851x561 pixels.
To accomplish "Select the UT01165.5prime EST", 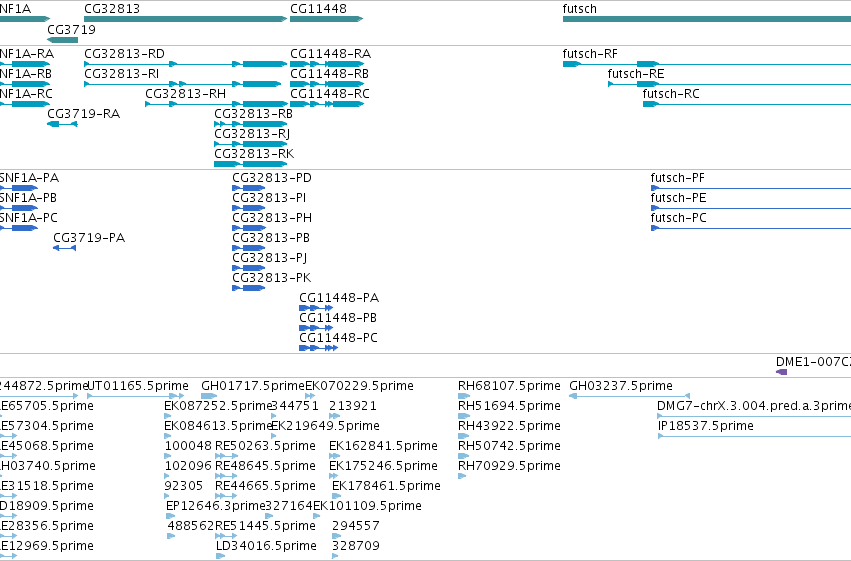I will [136, 396].
